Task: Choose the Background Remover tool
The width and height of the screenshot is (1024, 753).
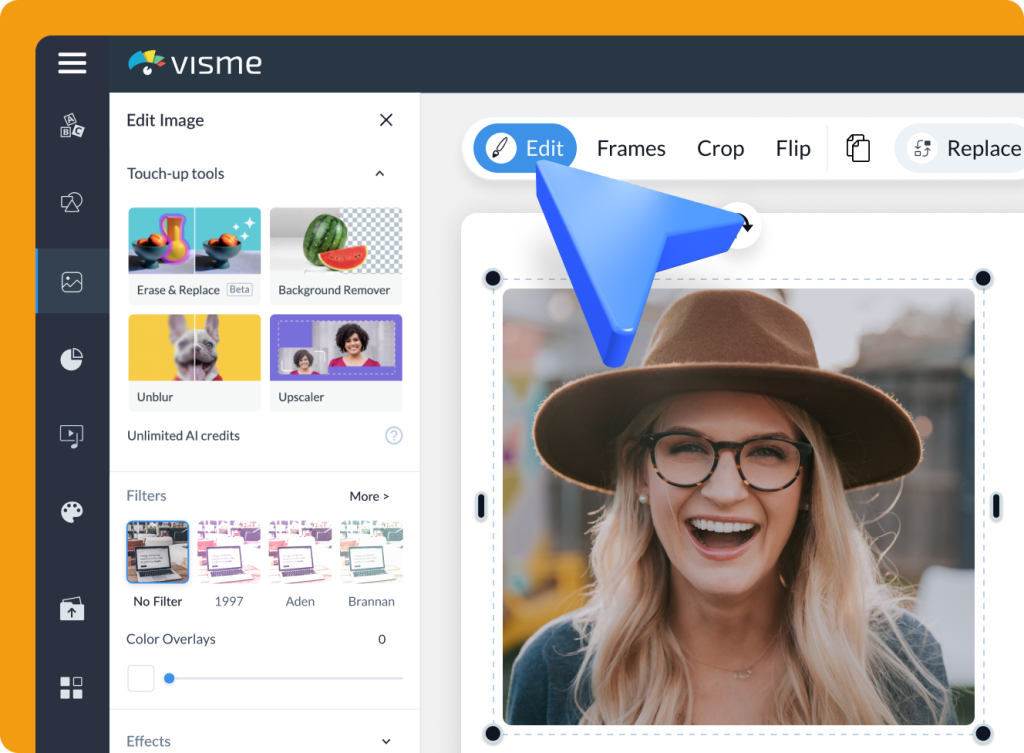Action: 336,256
